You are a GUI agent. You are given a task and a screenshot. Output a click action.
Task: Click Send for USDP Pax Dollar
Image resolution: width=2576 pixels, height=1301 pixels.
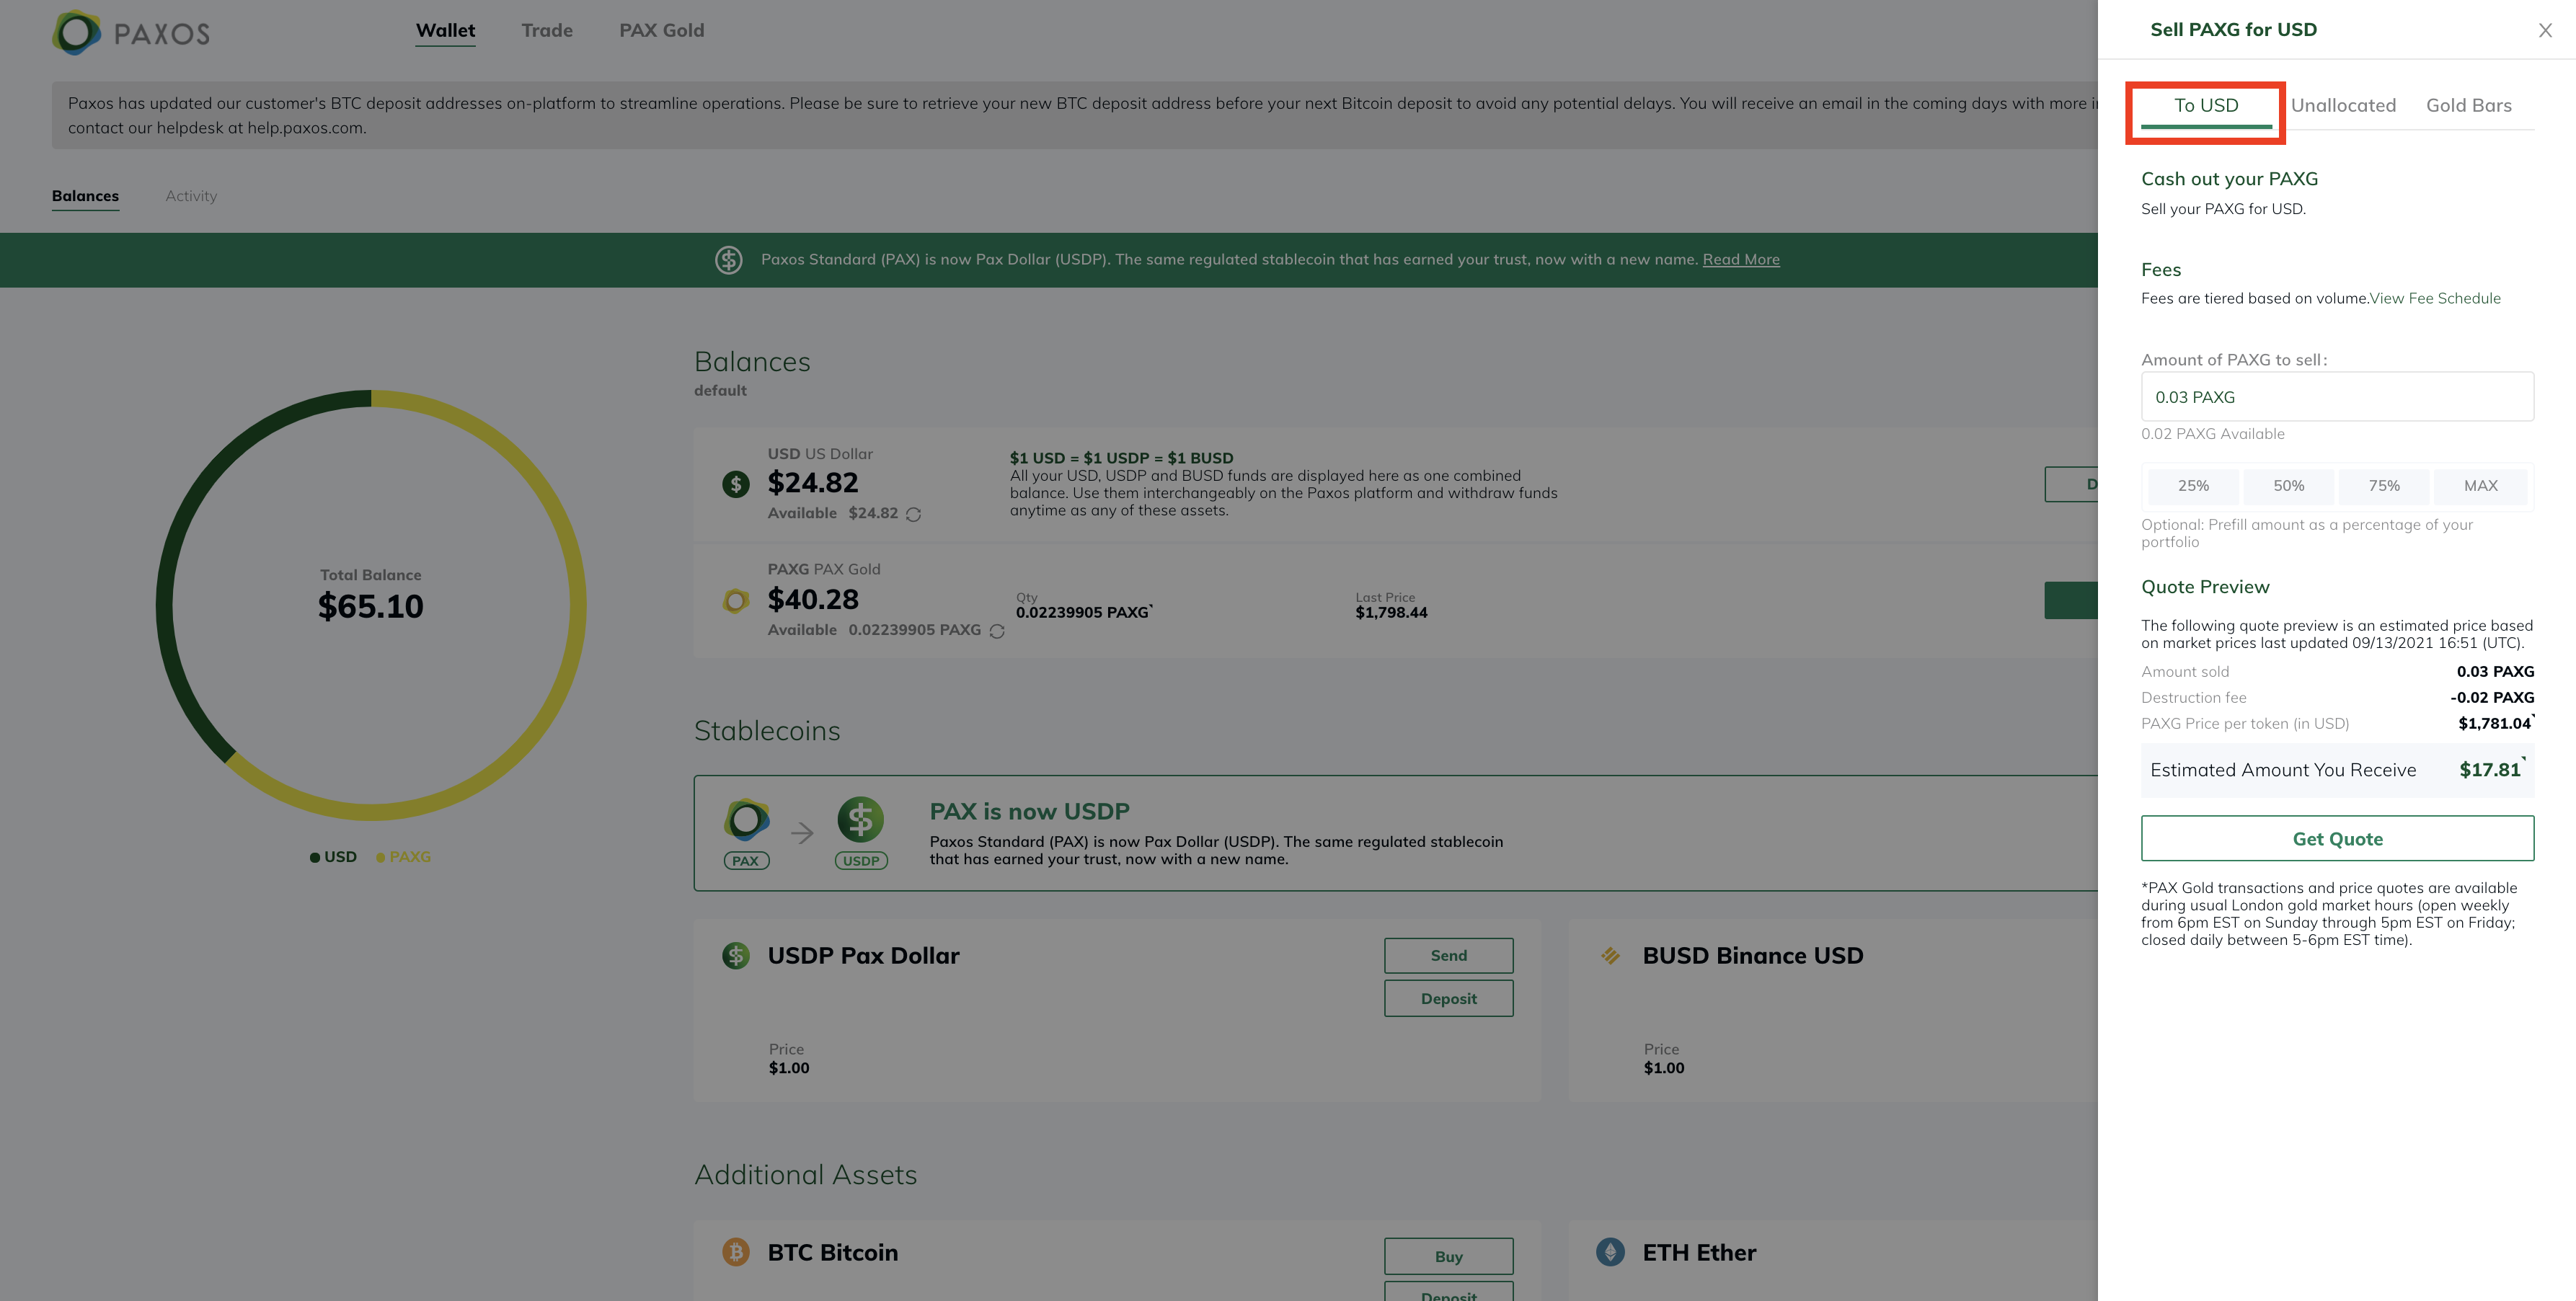(1449, 956)
